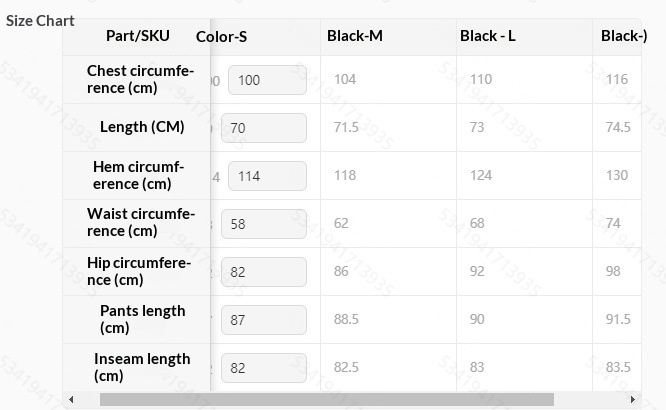Click the Size Chart label
666x410 pixels.
(x=40, y=21)
